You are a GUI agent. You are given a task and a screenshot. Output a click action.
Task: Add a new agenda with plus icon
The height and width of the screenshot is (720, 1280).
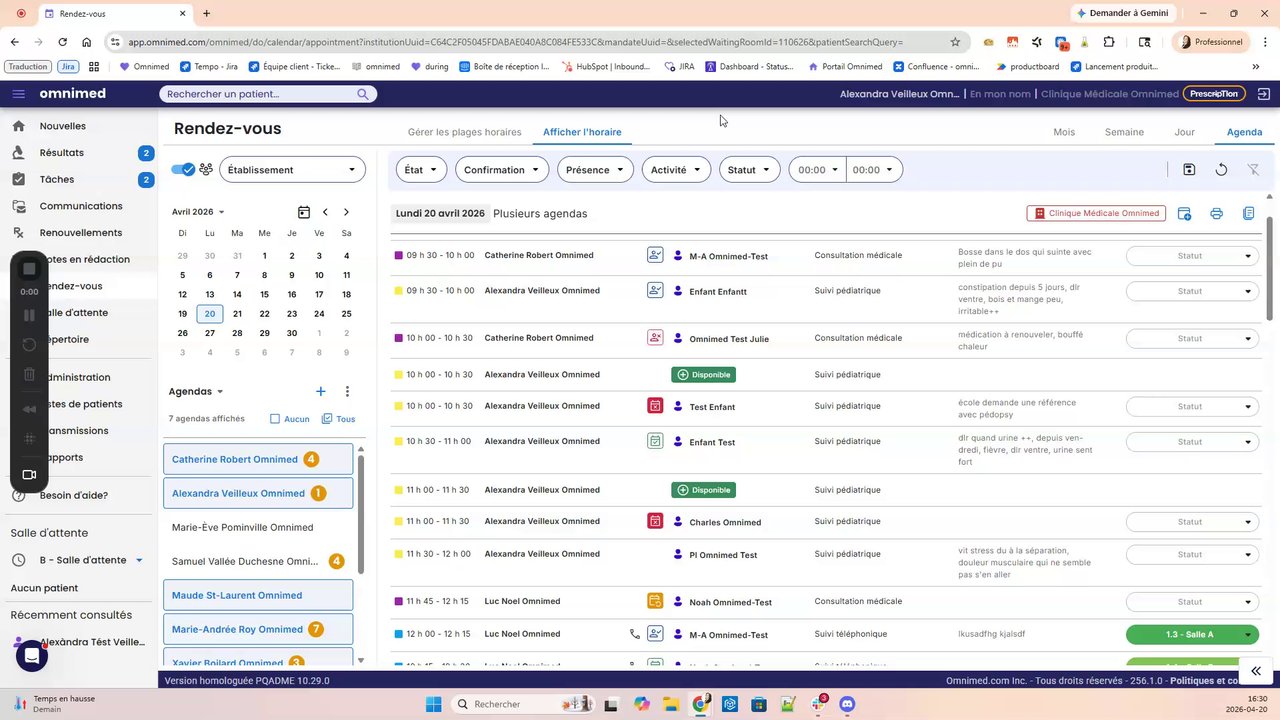pos(320,392)
